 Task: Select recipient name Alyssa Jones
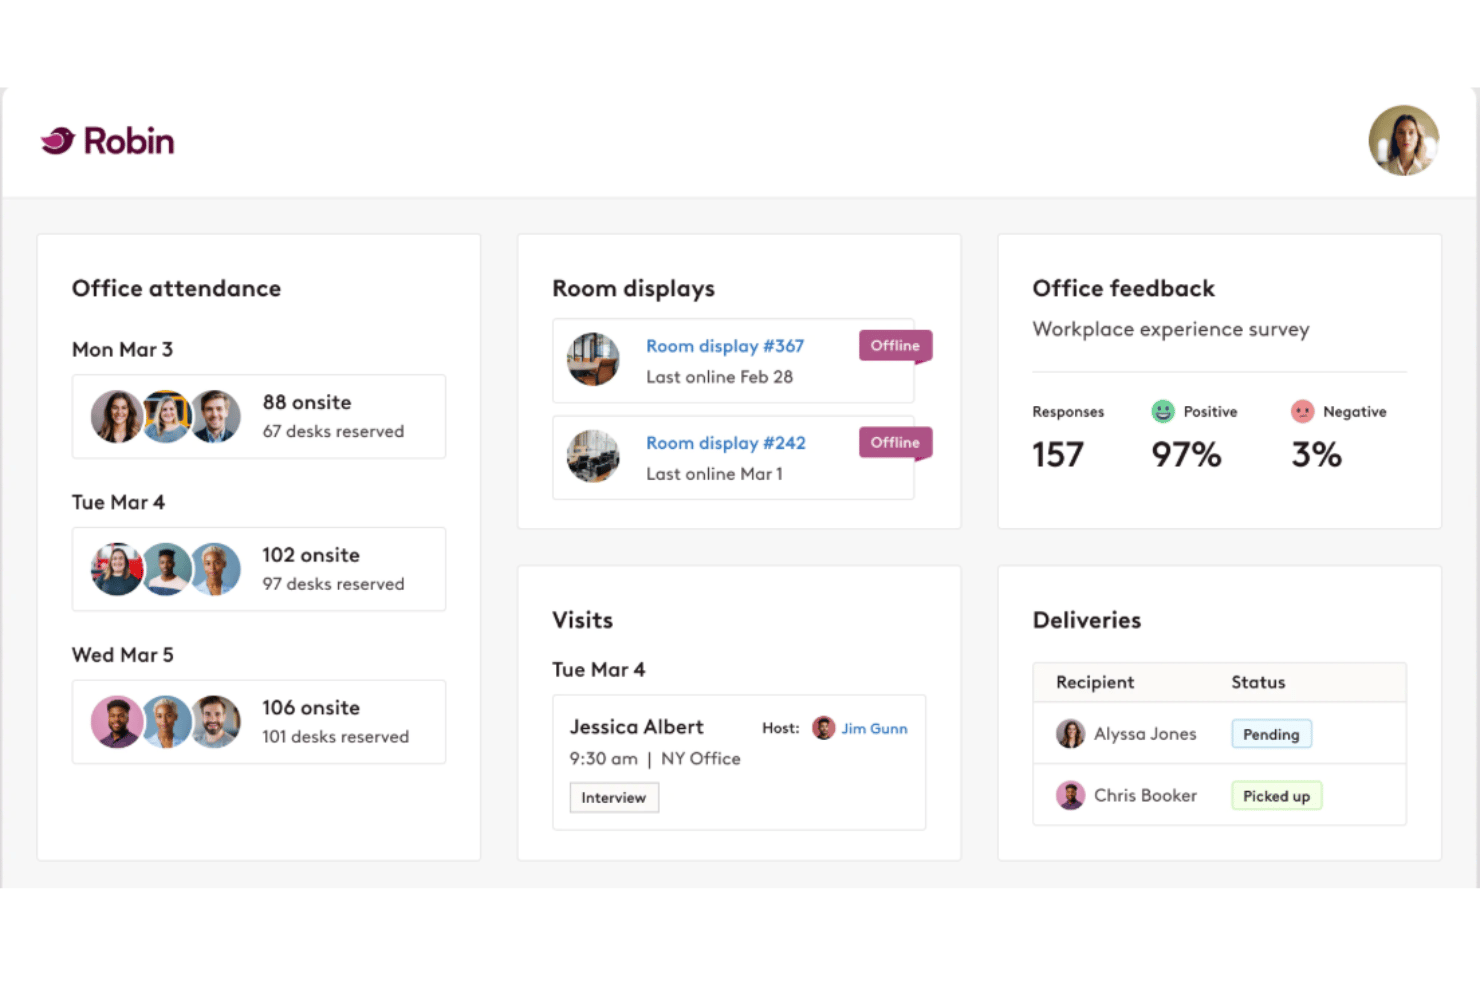click(x=1145, y=734)
